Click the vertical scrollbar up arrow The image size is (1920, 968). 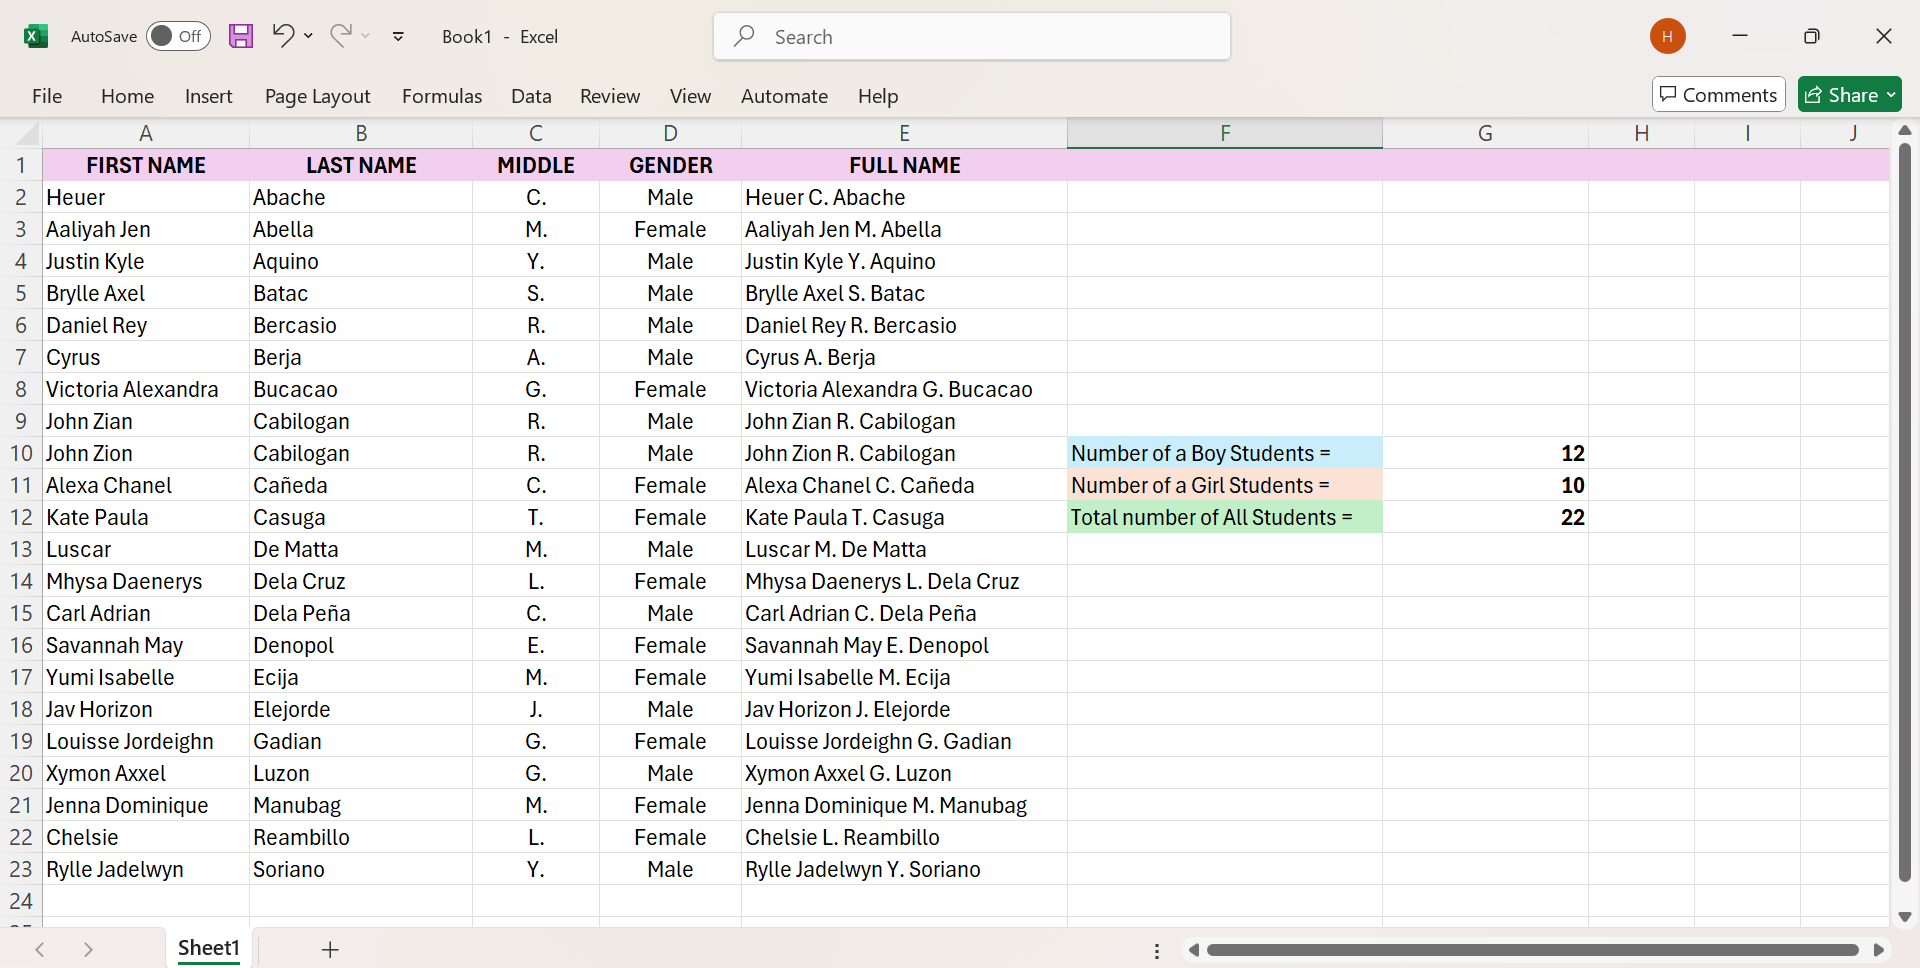(1905, 131)
